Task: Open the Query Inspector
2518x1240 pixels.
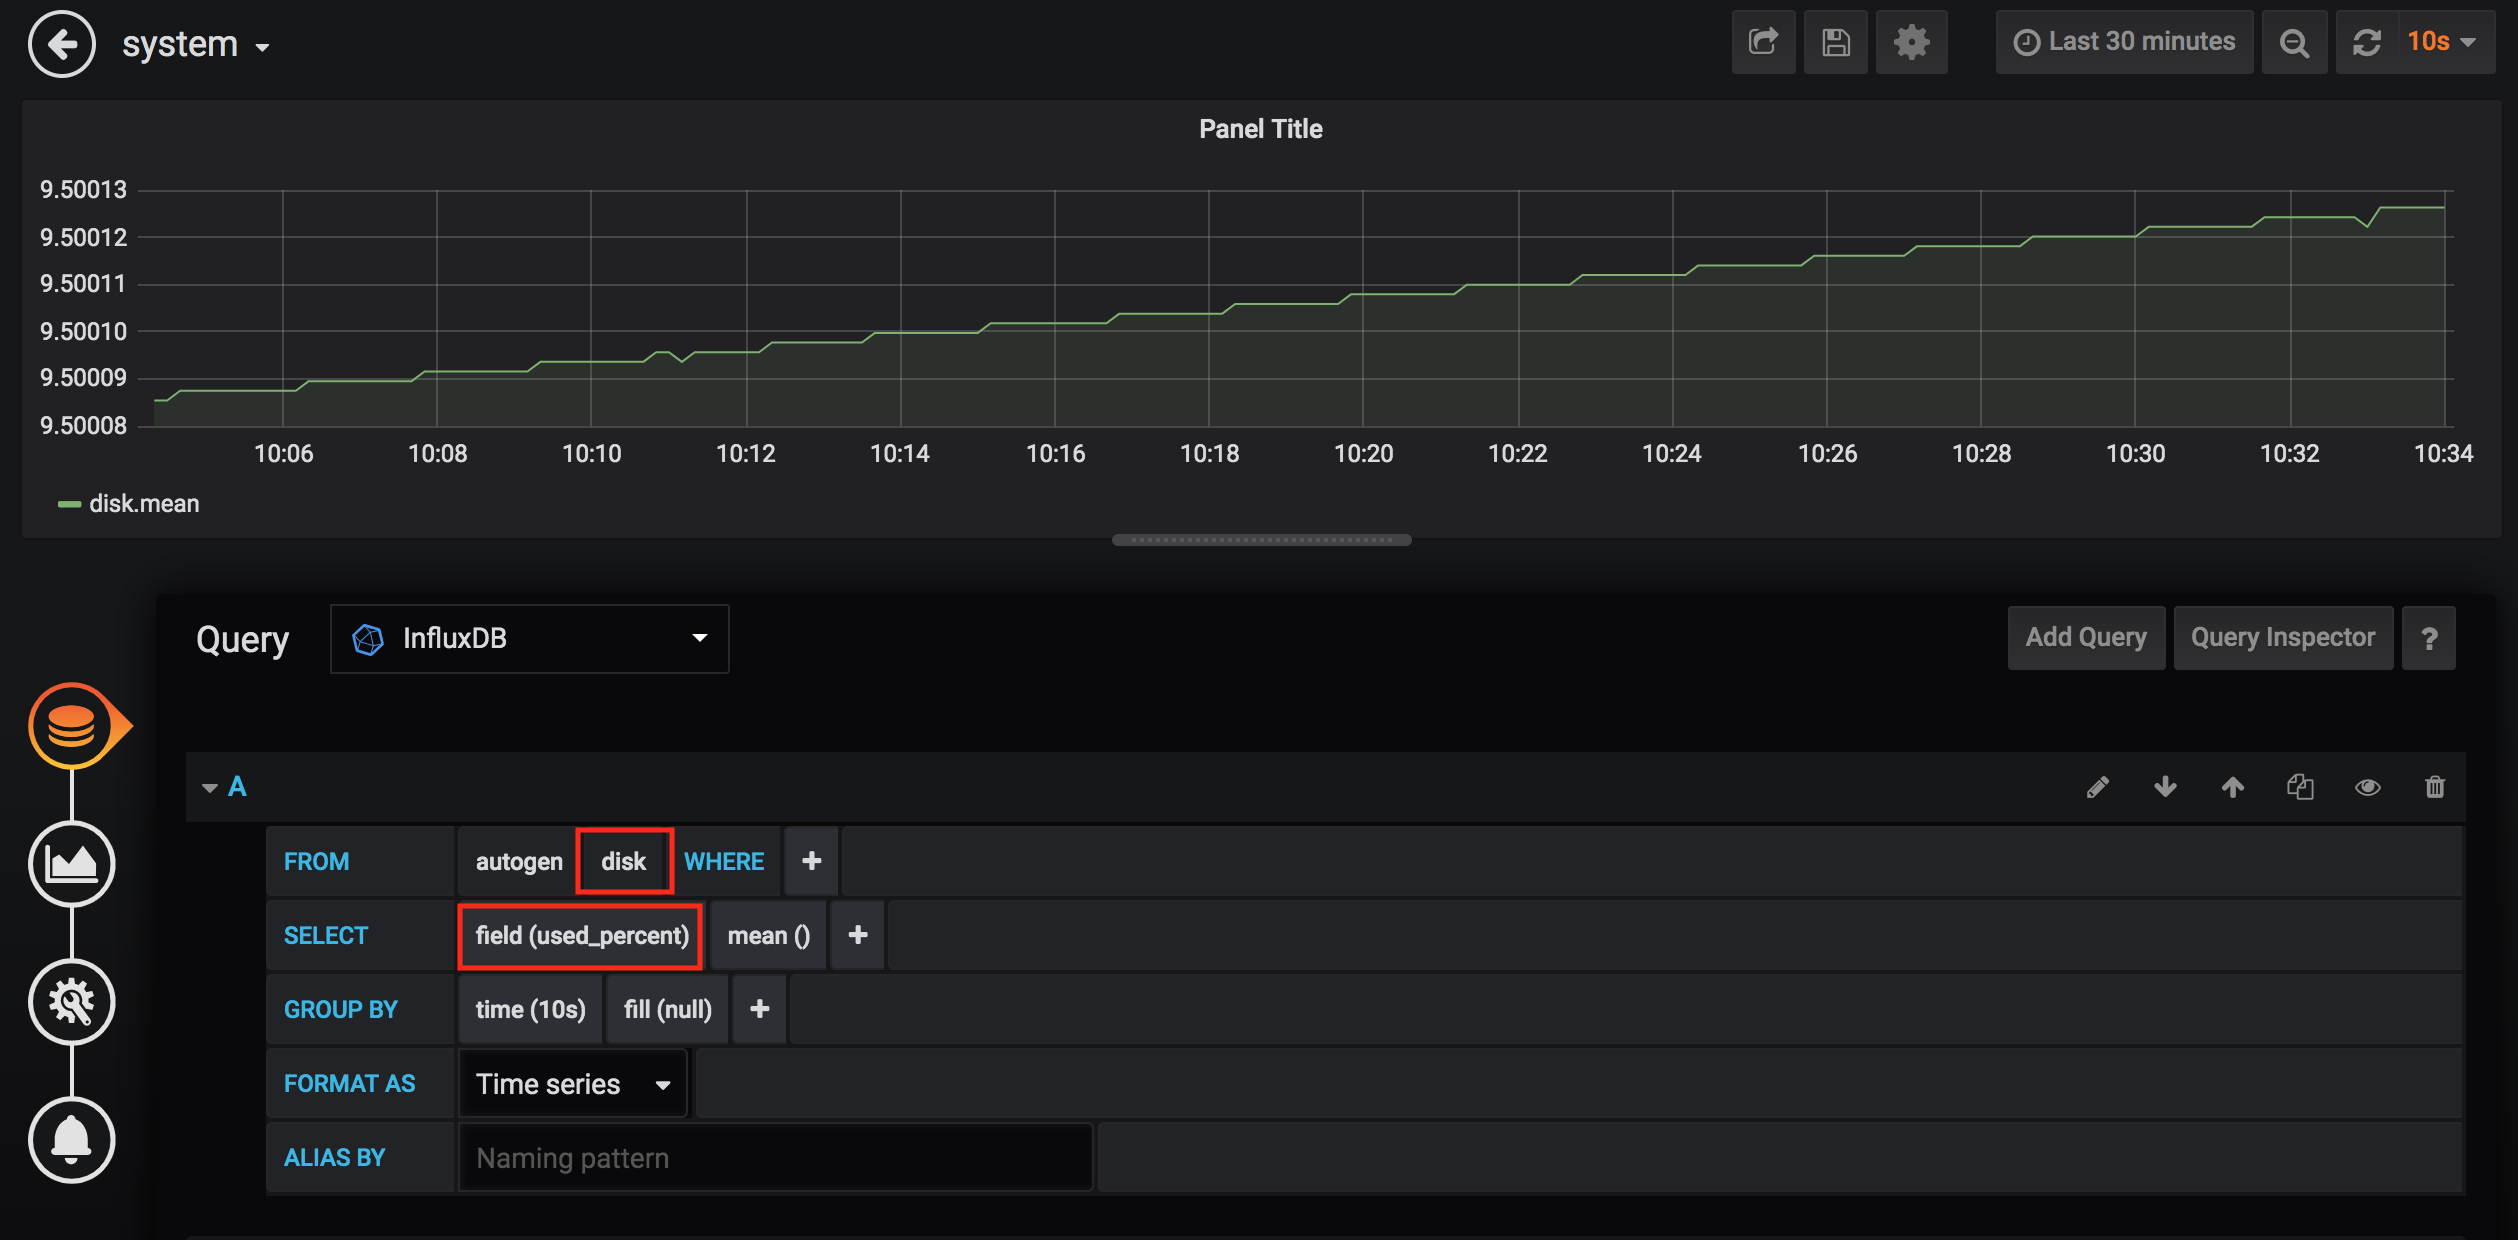Action: tap(2283, 638)
